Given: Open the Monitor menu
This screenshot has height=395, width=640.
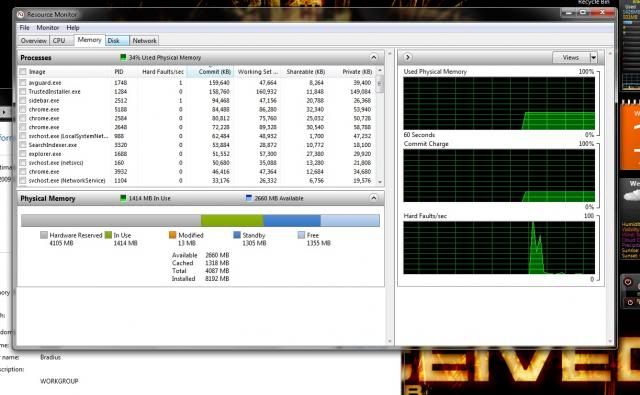Looking at the screenshot, I should (x=48, y=28).
